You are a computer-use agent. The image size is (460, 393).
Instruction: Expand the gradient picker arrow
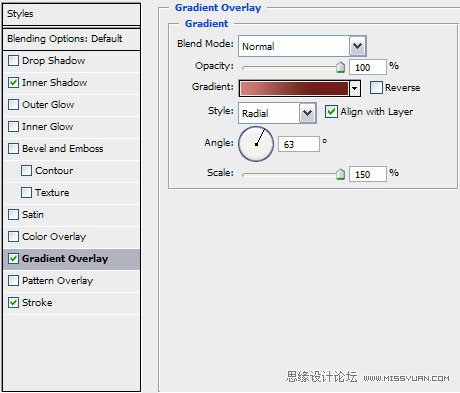pyautogui.click(x=355, y=88)
